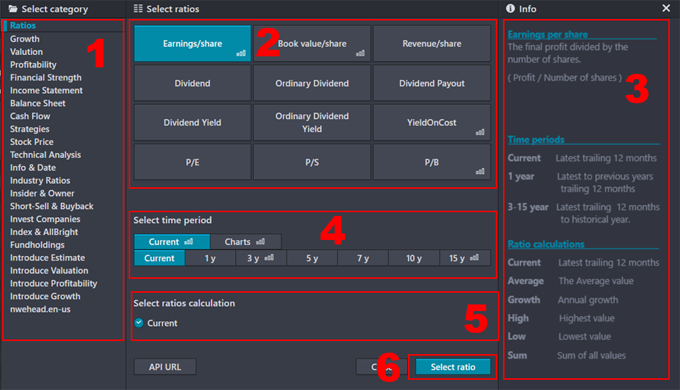Switch to the Charts tab
680x390 pixels.
click(245, 242)
